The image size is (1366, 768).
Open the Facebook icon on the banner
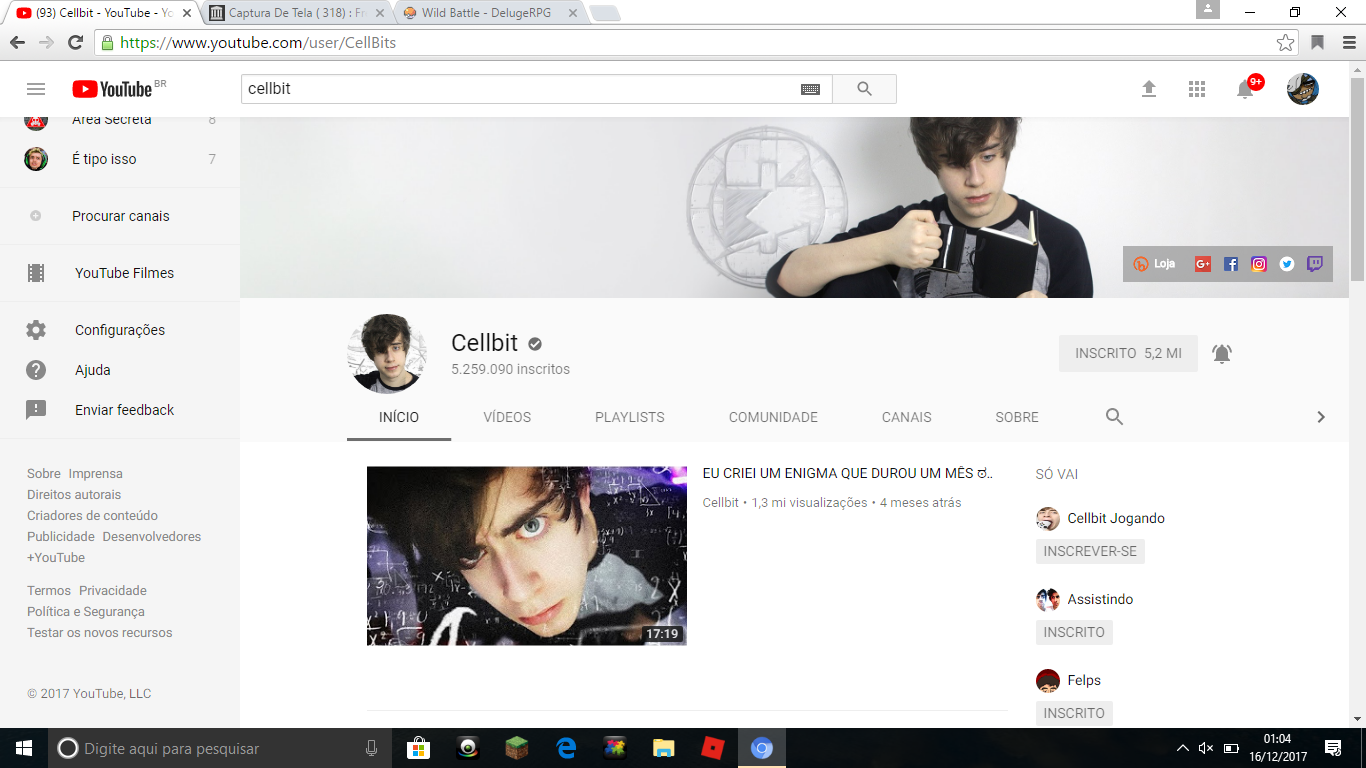(x=1231, y=264)
